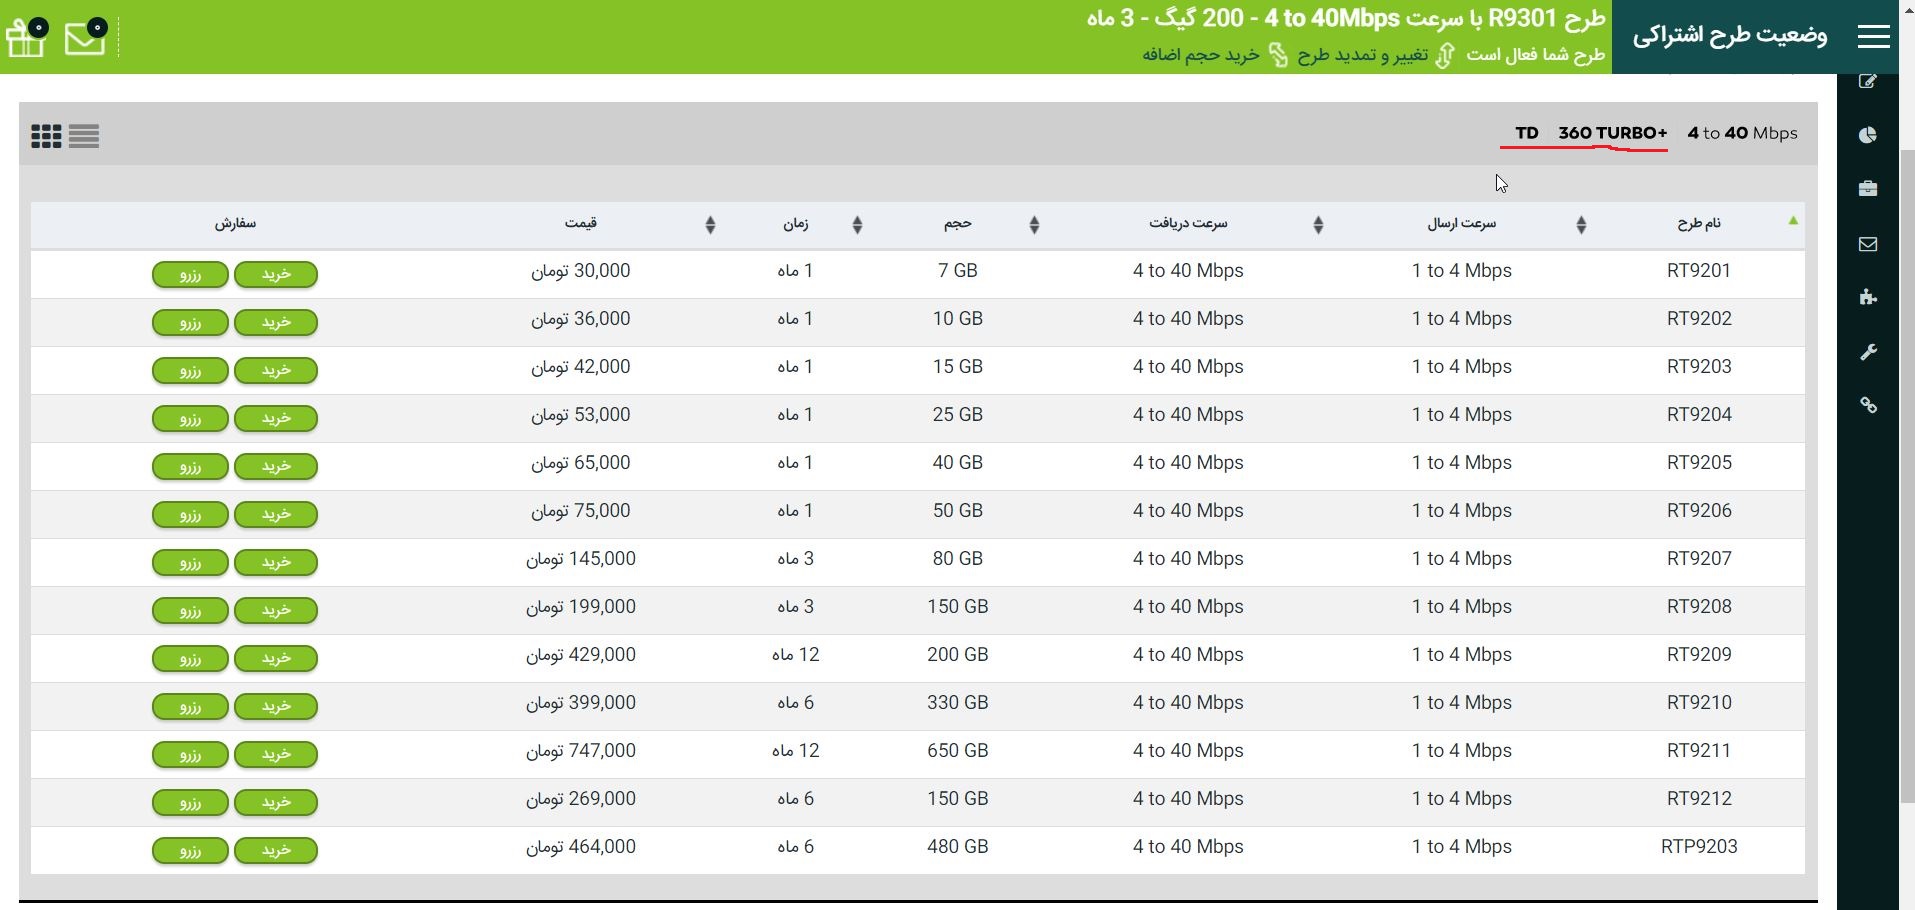
Task: Open the hamburger menu icon
Action: [x=1873, y=37]
